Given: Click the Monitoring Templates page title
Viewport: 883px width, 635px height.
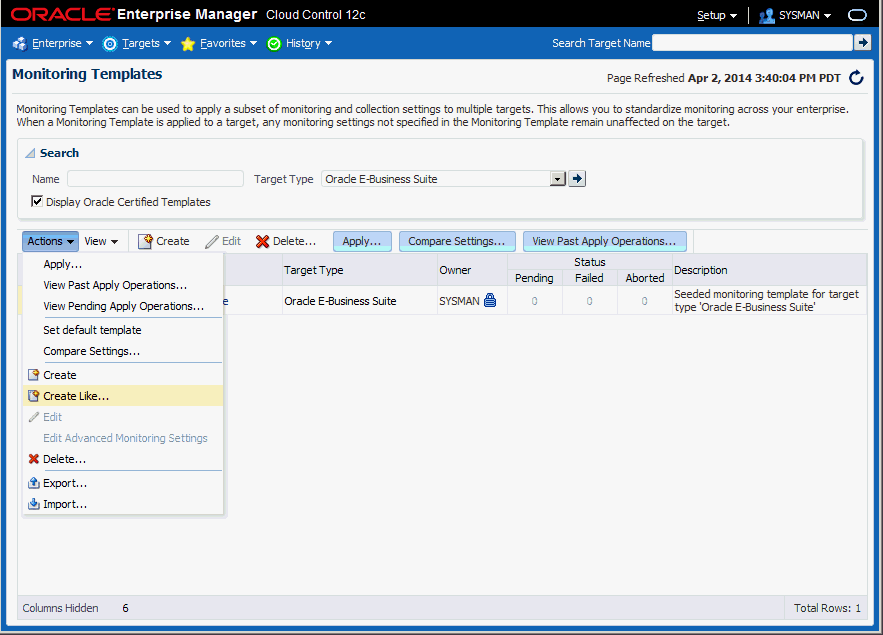Looking at the screenshot, I should point(87,74).
